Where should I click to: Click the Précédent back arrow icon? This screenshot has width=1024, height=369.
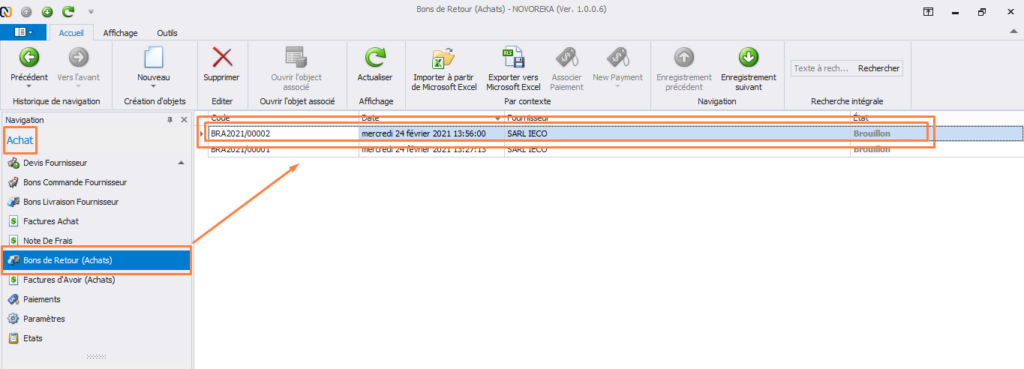29,58
